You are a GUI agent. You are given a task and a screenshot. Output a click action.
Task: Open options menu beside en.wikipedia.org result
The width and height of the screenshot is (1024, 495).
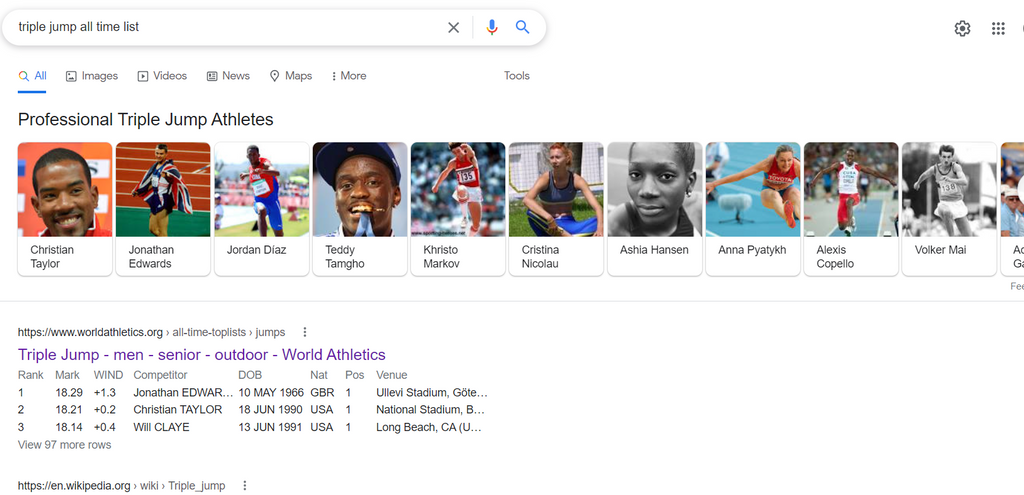point(245,486)
